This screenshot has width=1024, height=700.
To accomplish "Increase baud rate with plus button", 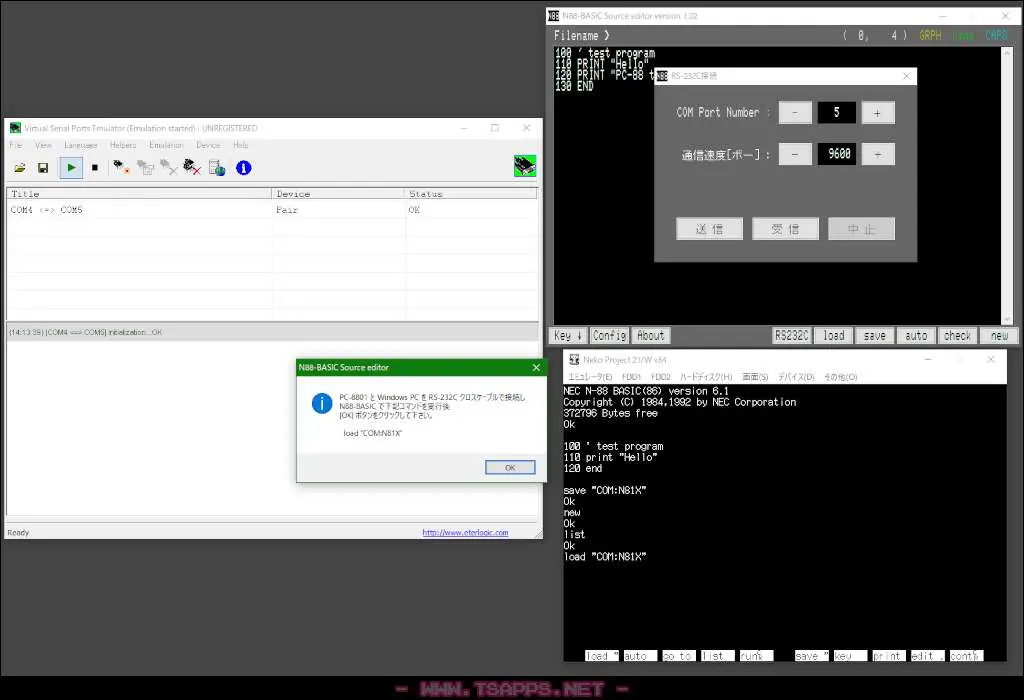I will [x=878, y=154].
